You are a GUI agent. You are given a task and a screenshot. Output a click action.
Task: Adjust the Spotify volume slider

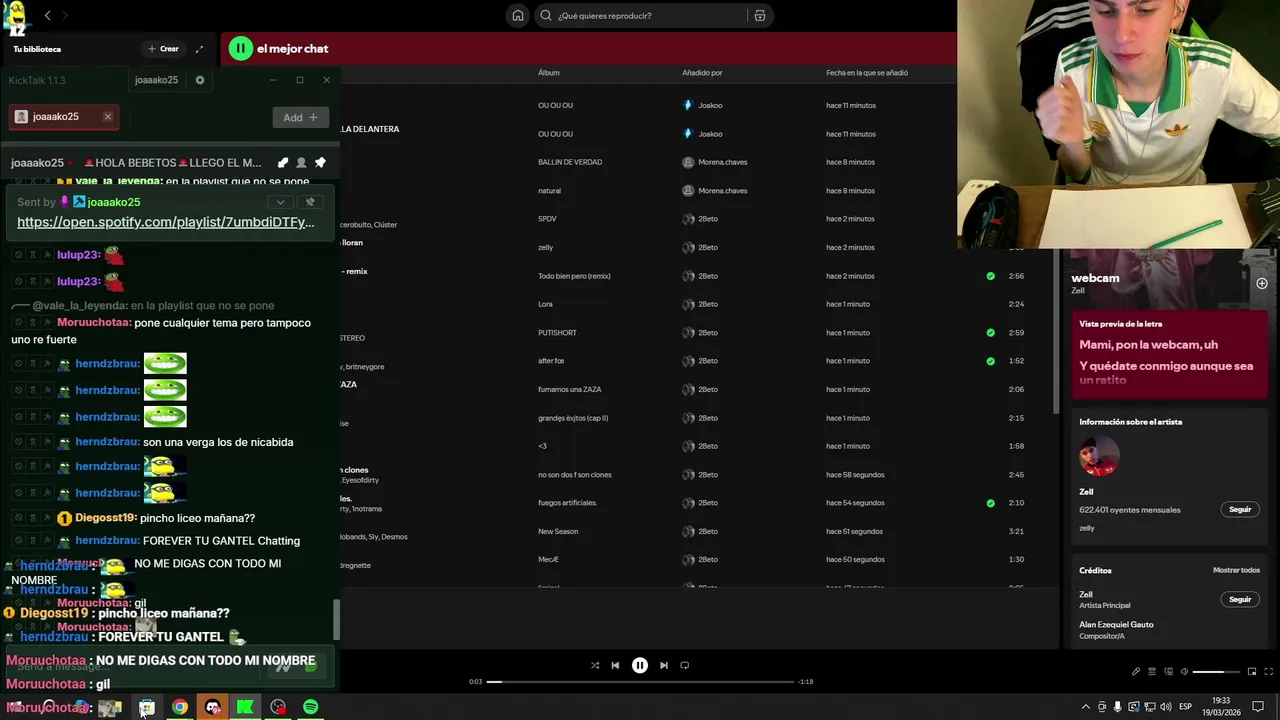click(1215, 672)
